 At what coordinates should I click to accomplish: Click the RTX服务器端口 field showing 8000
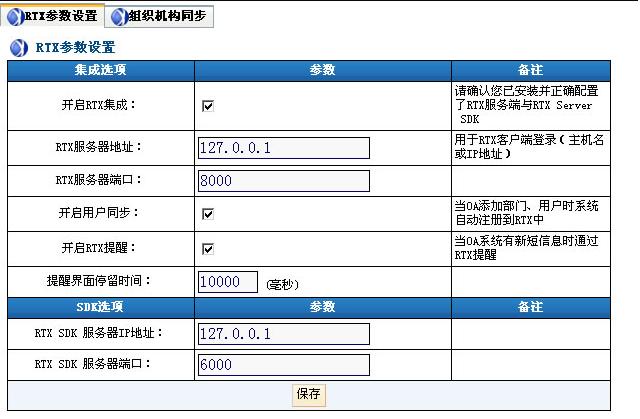[284, 181]
